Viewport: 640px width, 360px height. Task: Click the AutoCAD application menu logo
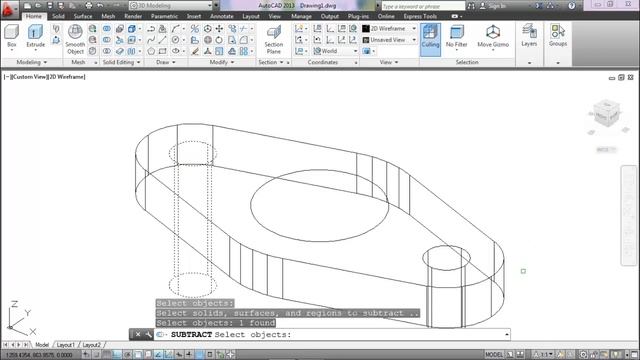(9, 9)
